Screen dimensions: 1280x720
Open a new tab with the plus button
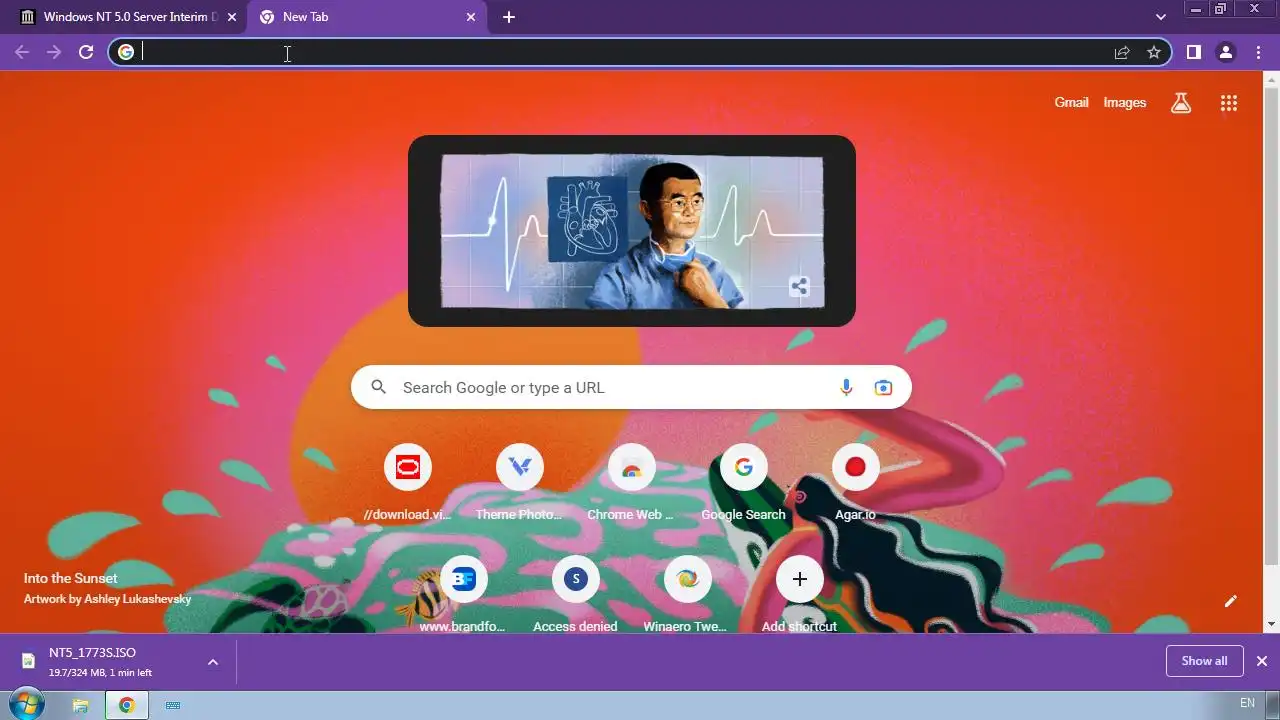pyautogui.click(x=509, y=17)
